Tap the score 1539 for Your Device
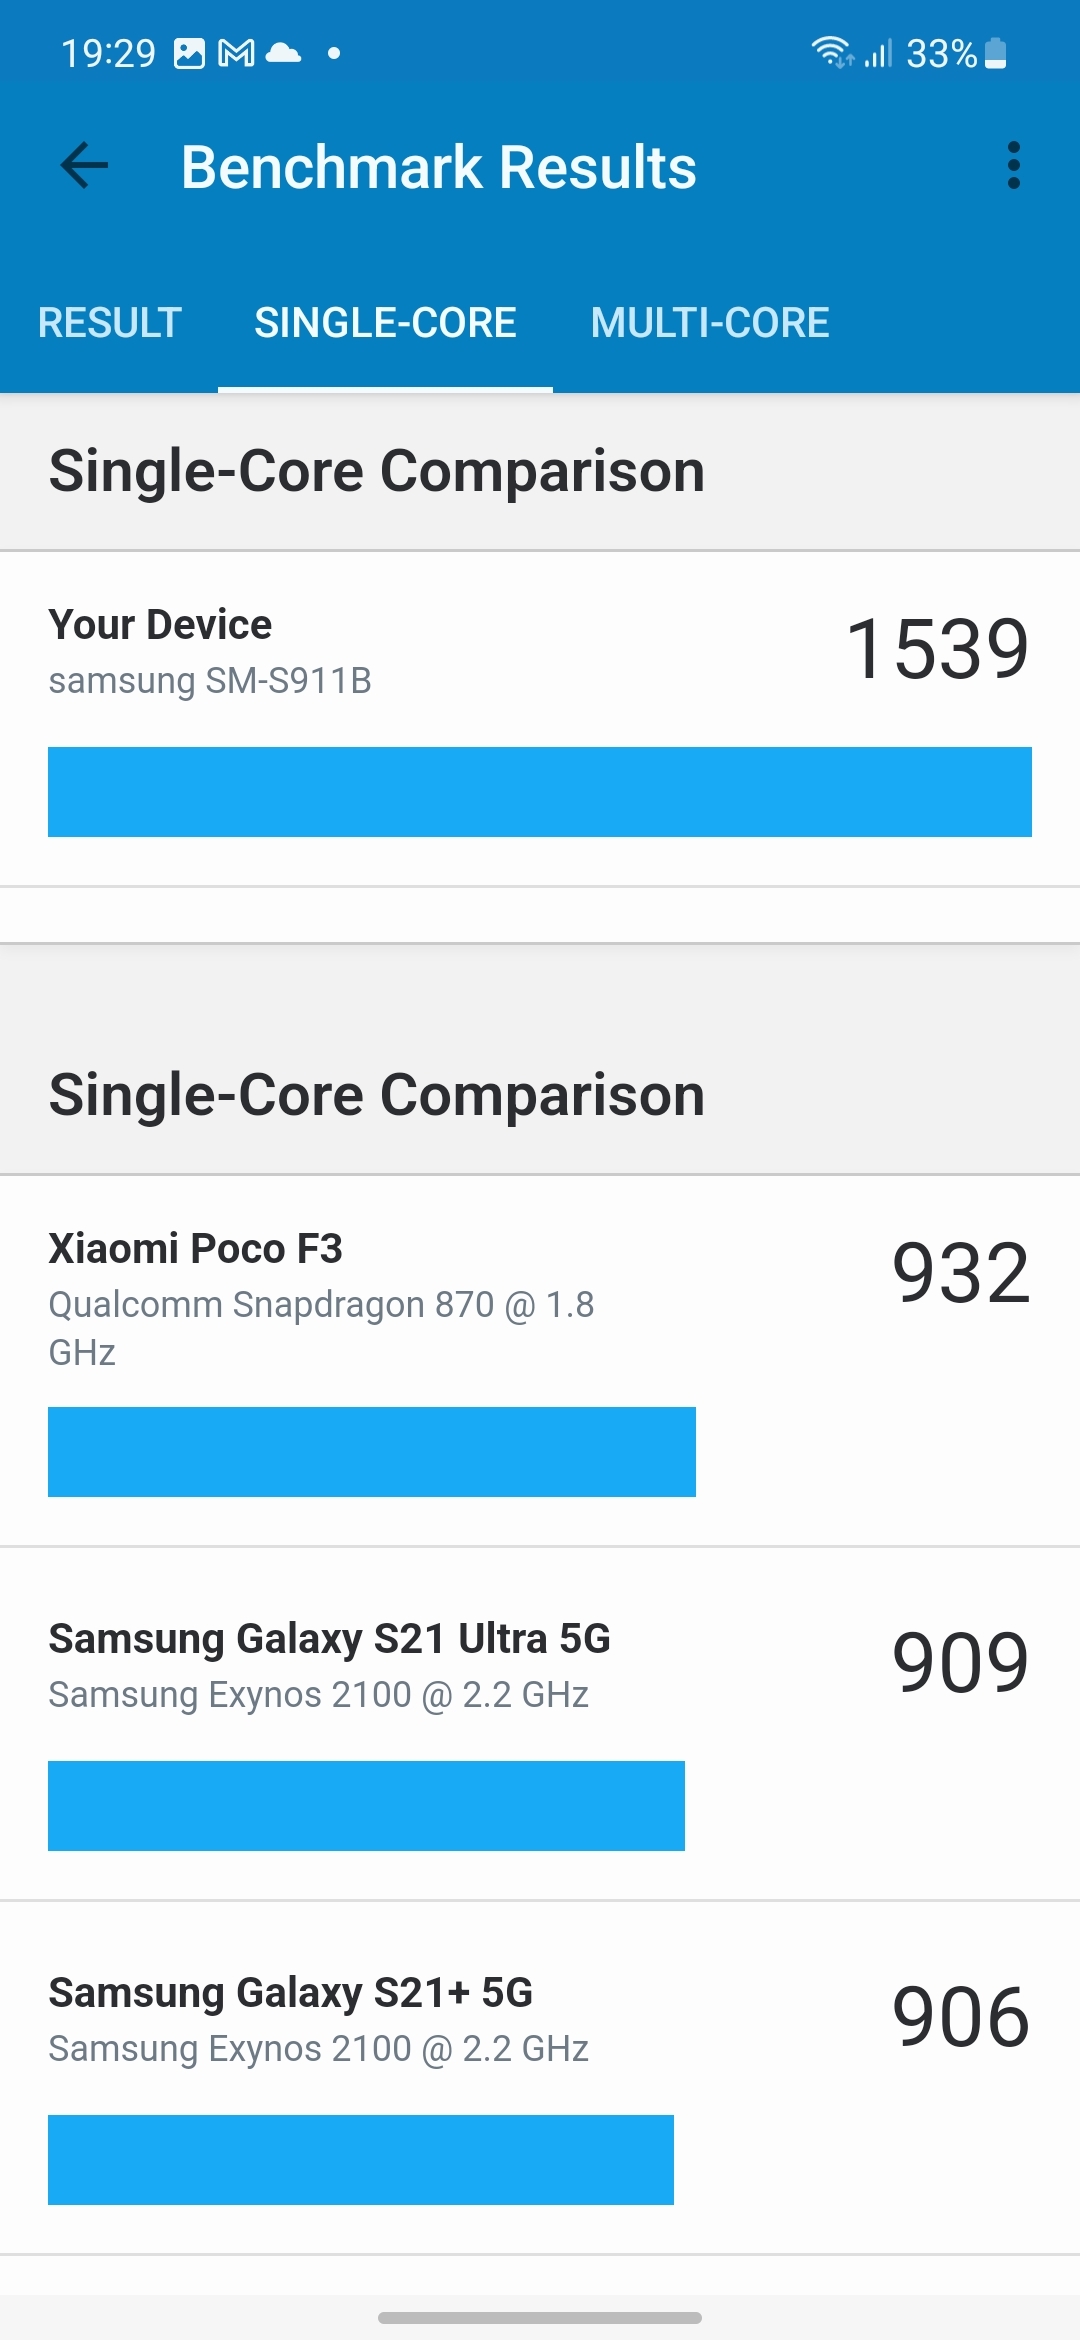 pos(936,648)
